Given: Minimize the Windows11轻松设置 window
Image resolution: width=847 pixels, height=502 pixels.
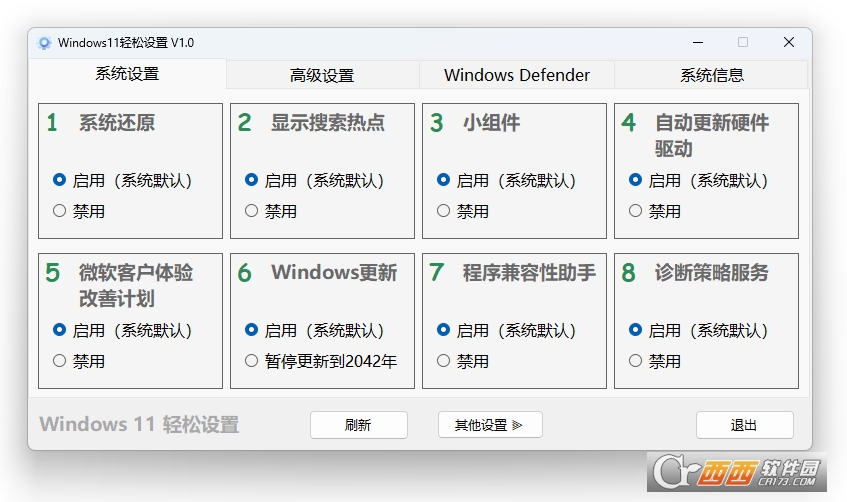Looking at the screenshot, I should pyautogui.click(x=698, y=42).
